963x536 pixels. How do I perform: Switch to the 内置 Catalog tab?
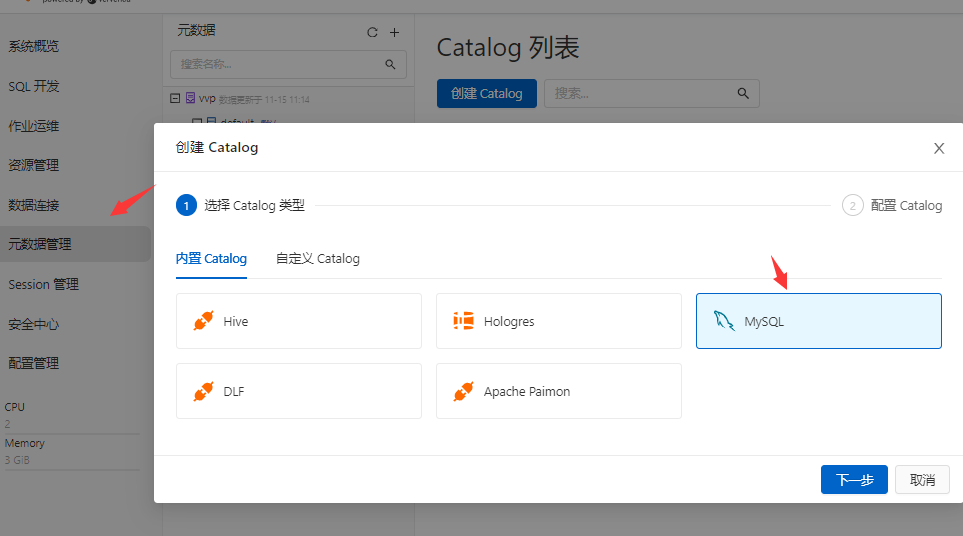pyautogui.click(x=211, y=258)
